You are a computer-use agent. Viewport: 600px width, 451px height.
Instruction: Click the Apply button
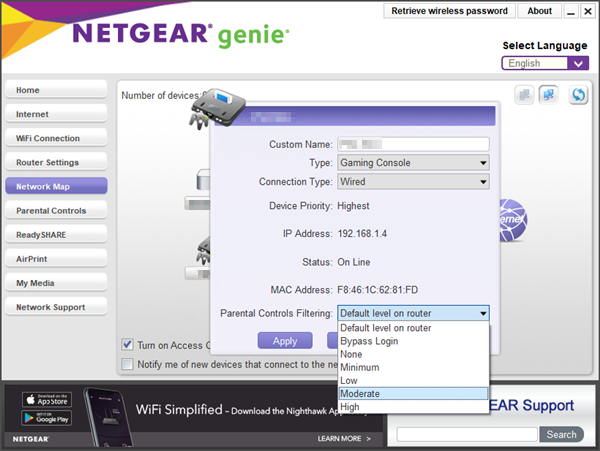tap(285, 340)
